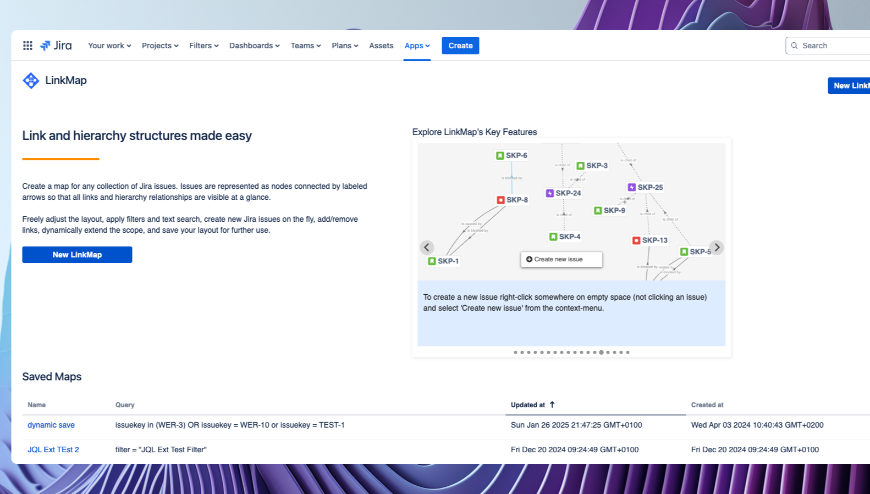Open the Plans dropdown

[x=345, y=46]
